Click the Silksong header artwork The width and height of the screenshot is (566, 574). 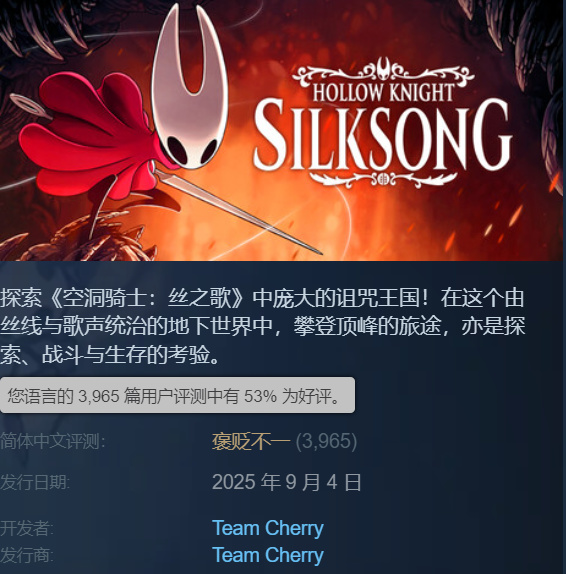coord(281,130)
